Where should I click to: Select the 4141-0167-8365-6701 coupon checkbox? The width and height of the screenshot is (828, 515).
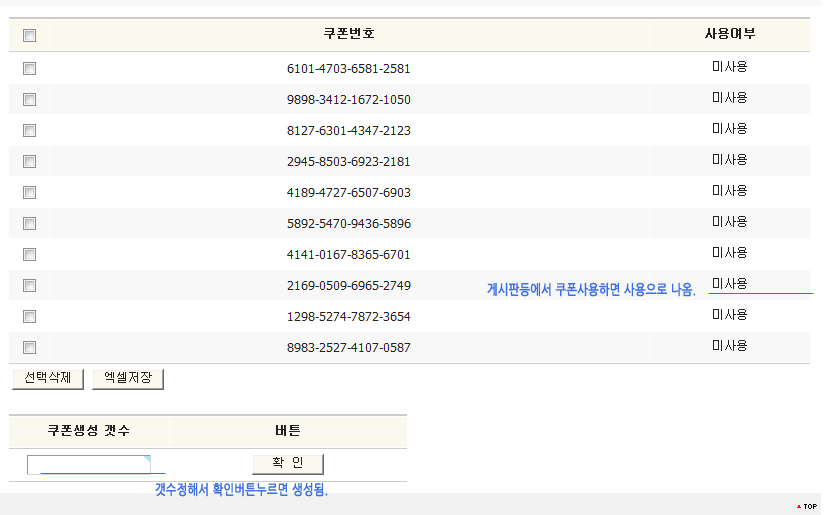pyautogui.click(x=29, y=255)
